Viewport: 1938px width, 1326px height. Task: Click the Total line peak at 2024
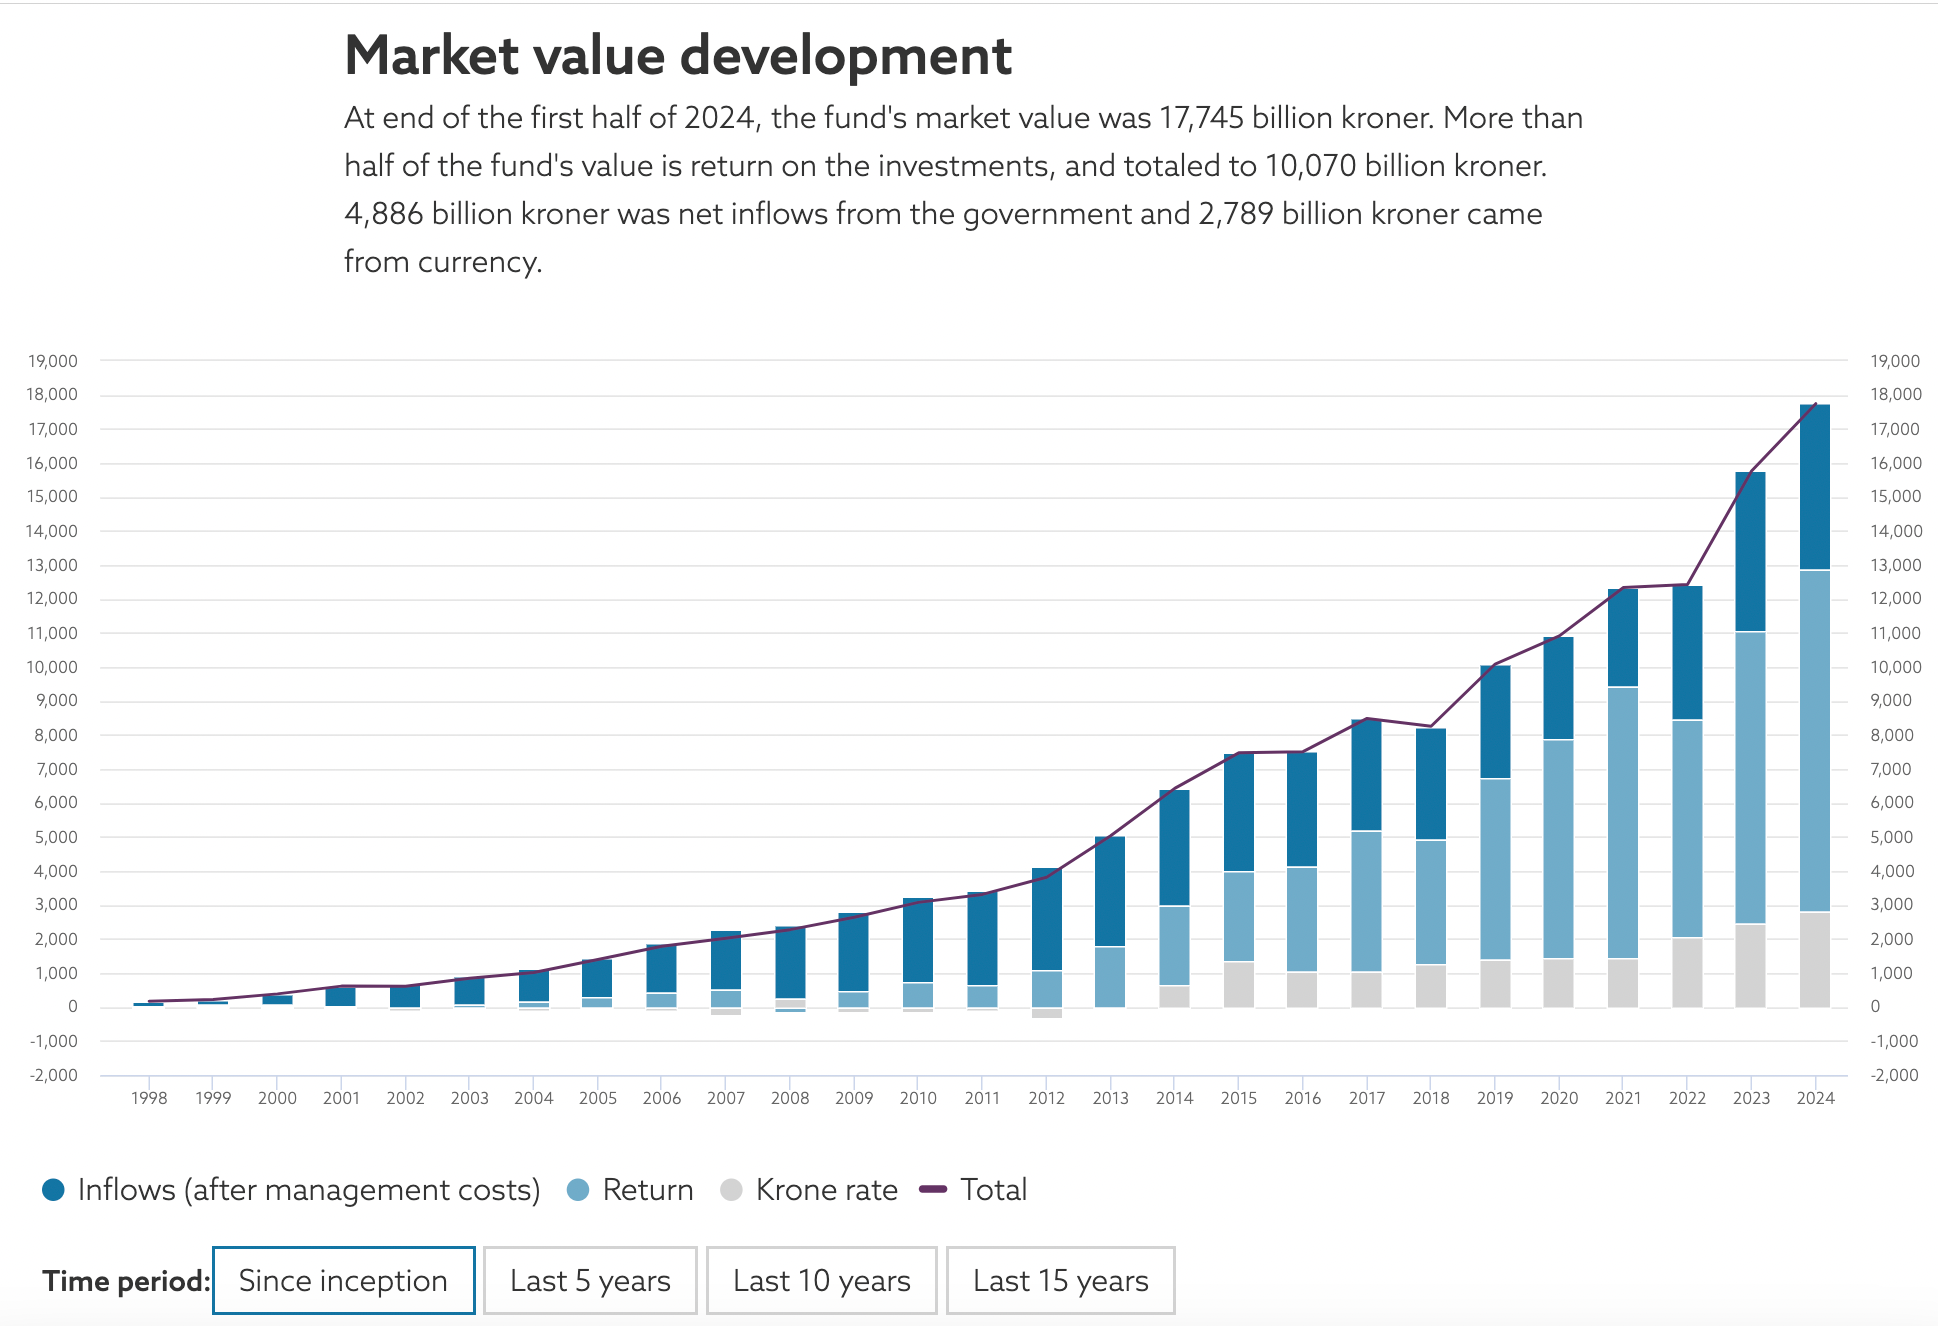click(x=1815, y=404)
